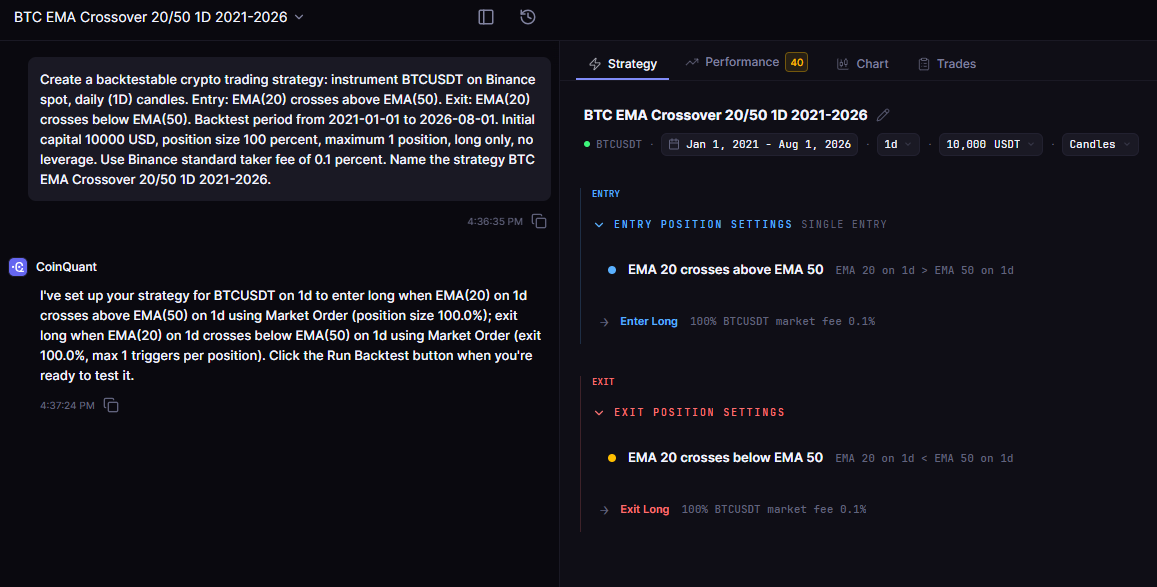Click the ENTRY section heading
The height and width of the screenshot is (587, 1157).
point(606,194)
